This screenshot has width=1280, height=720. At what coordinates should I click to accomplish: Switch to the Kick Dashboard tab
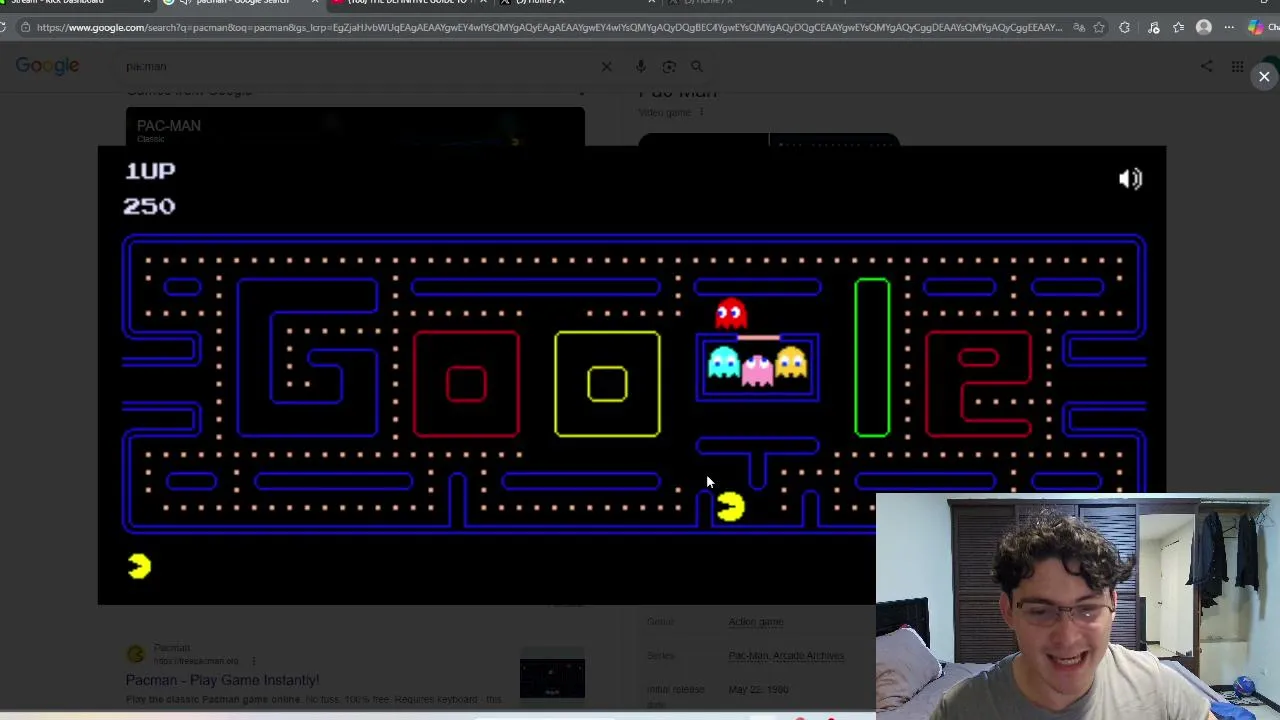pyautogui.click(x=77, y=3)
